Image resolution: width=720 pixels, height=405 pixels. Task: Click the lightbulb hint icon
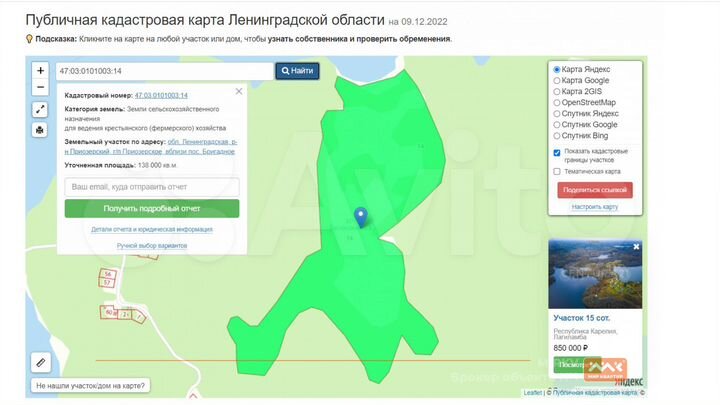[29, 39]
